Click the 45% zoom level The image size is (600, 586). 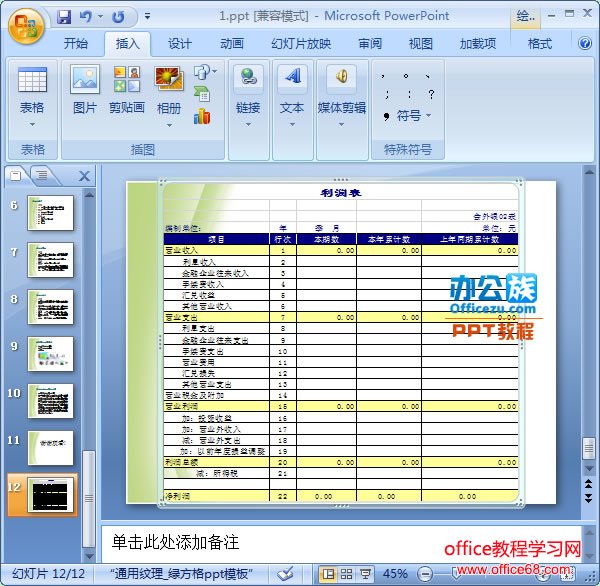tap(395, 573)
